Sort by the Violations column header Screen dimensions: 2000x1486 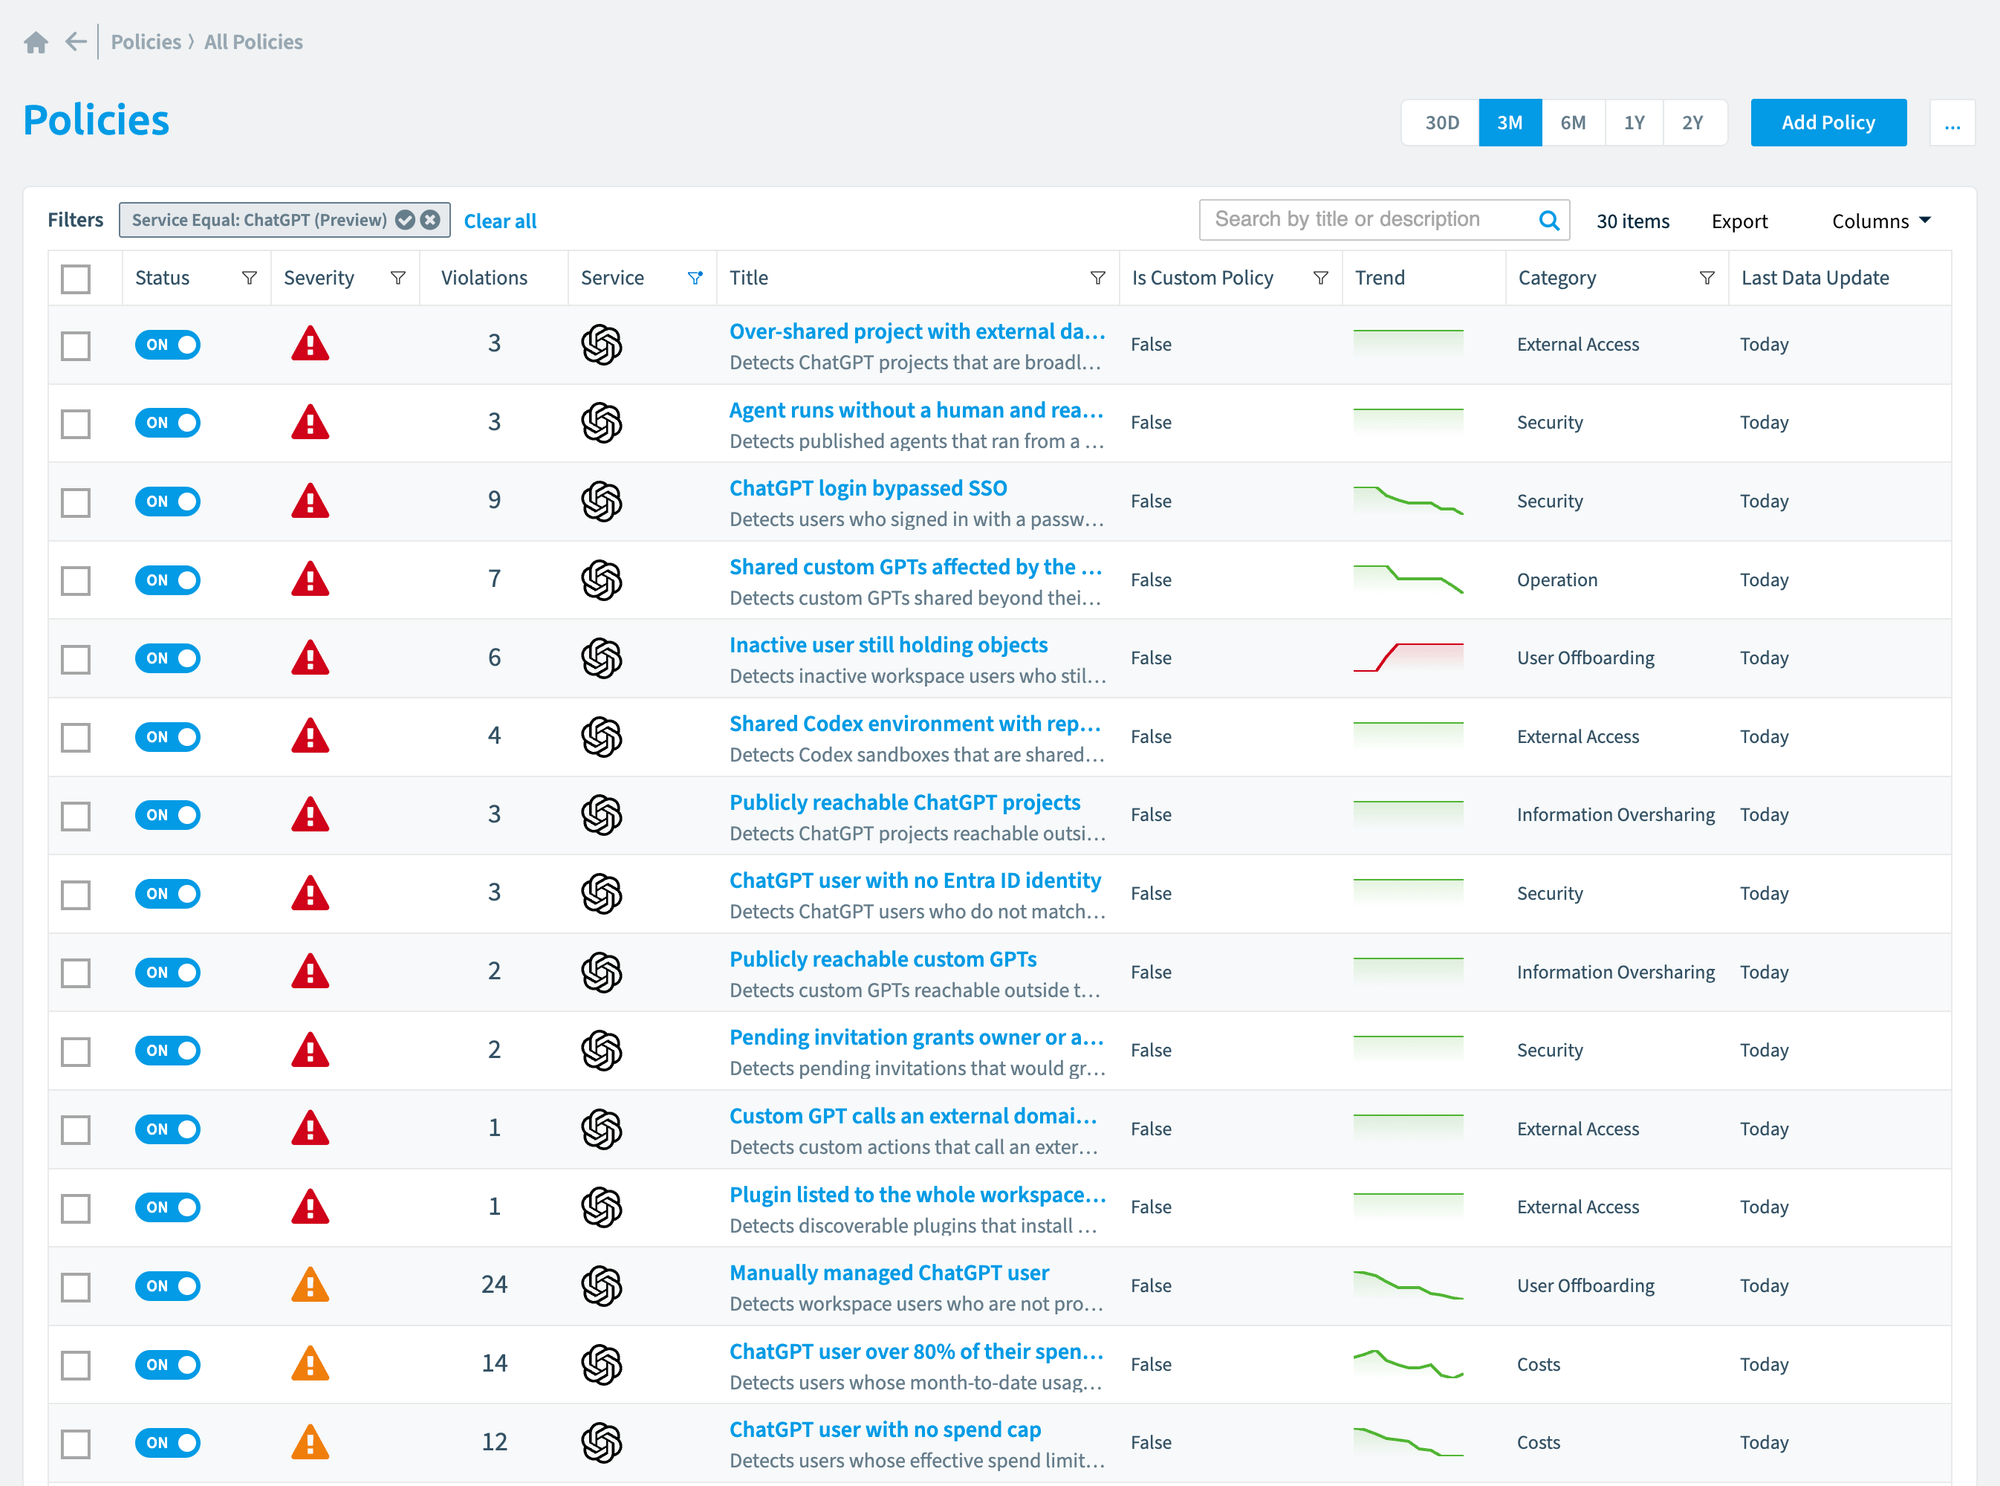coord(484,278)
